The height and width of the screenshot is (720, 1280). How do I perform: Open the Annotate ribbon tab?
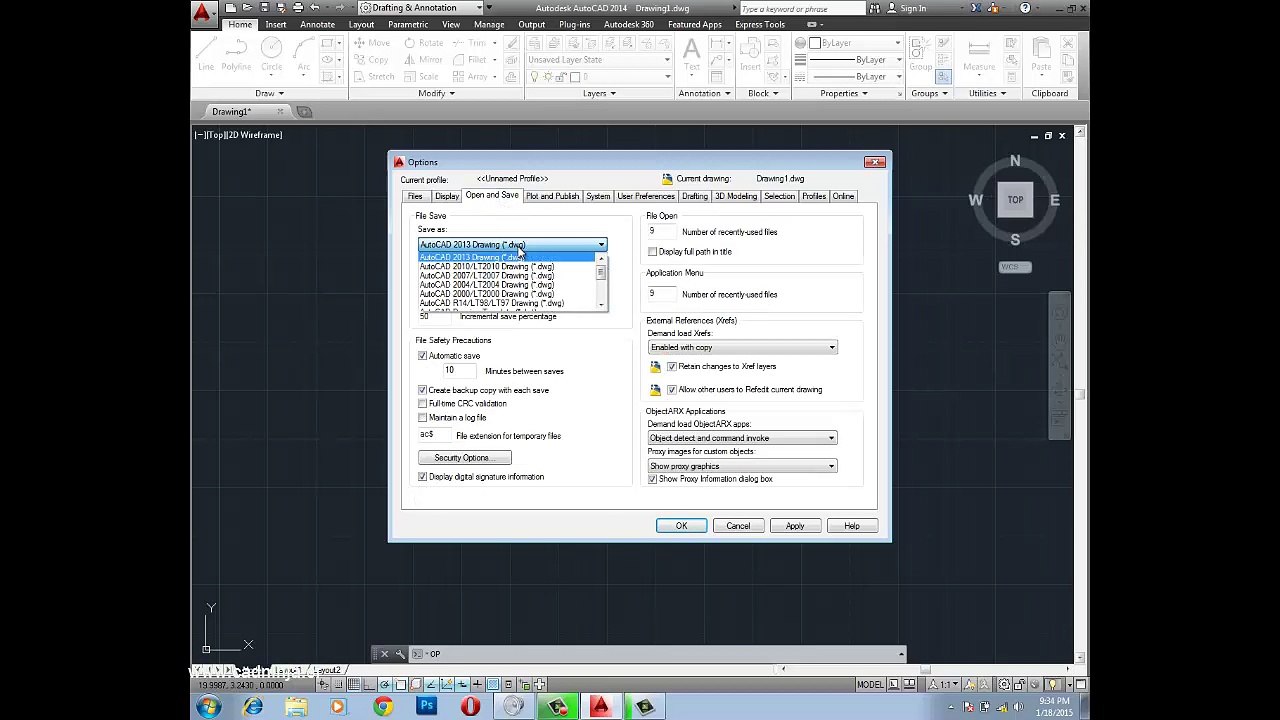318,25
